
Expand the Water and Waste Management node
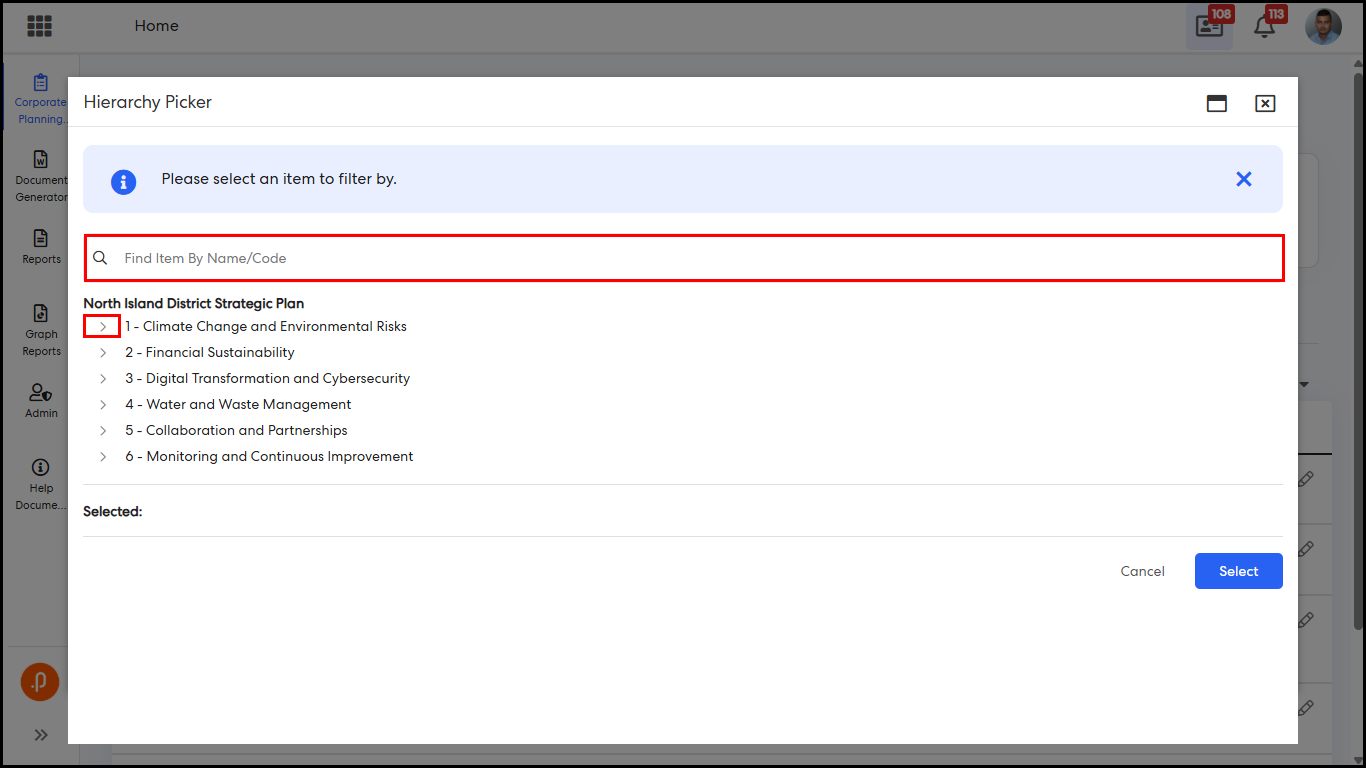102,405
